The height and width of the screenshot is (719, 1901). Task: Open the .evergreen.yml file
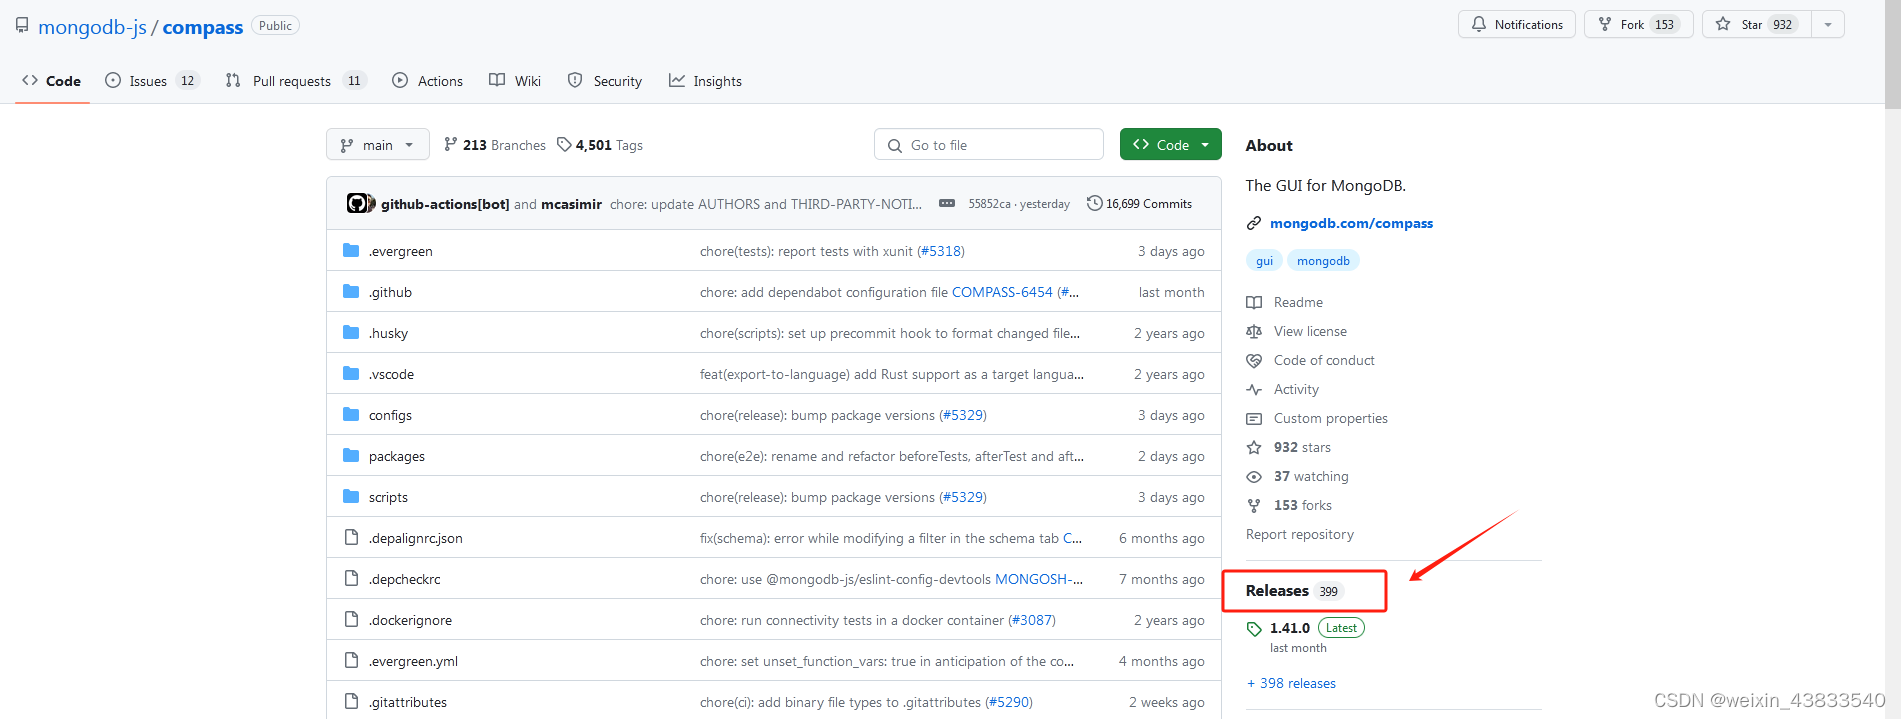pos(413,661)
